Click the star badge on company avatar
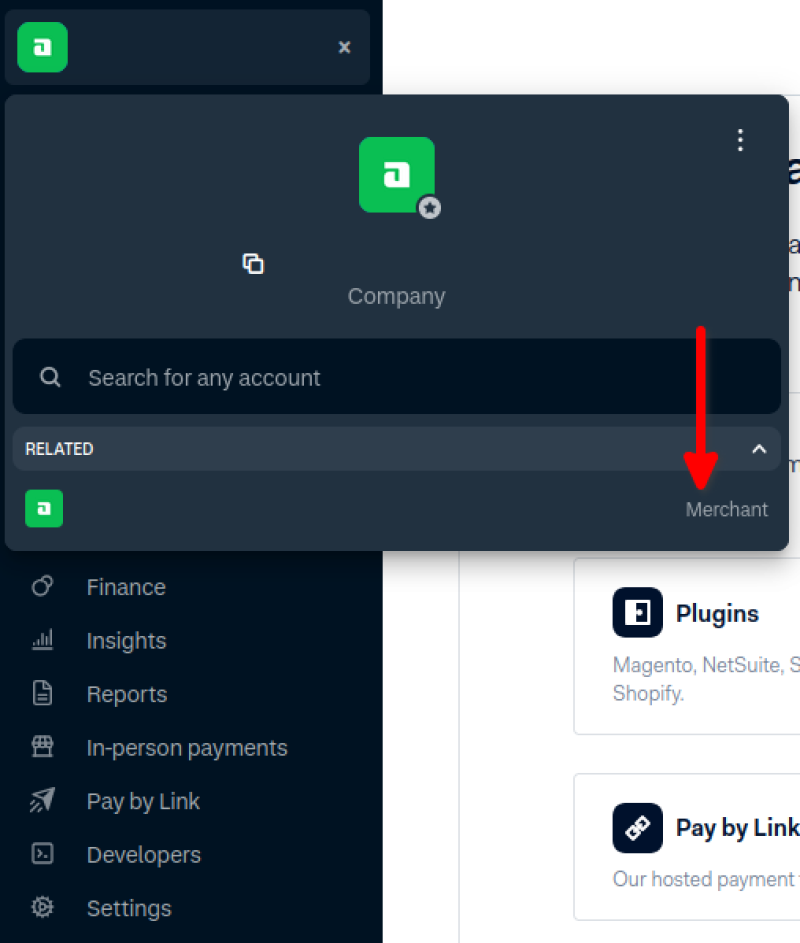 (429, 208)
